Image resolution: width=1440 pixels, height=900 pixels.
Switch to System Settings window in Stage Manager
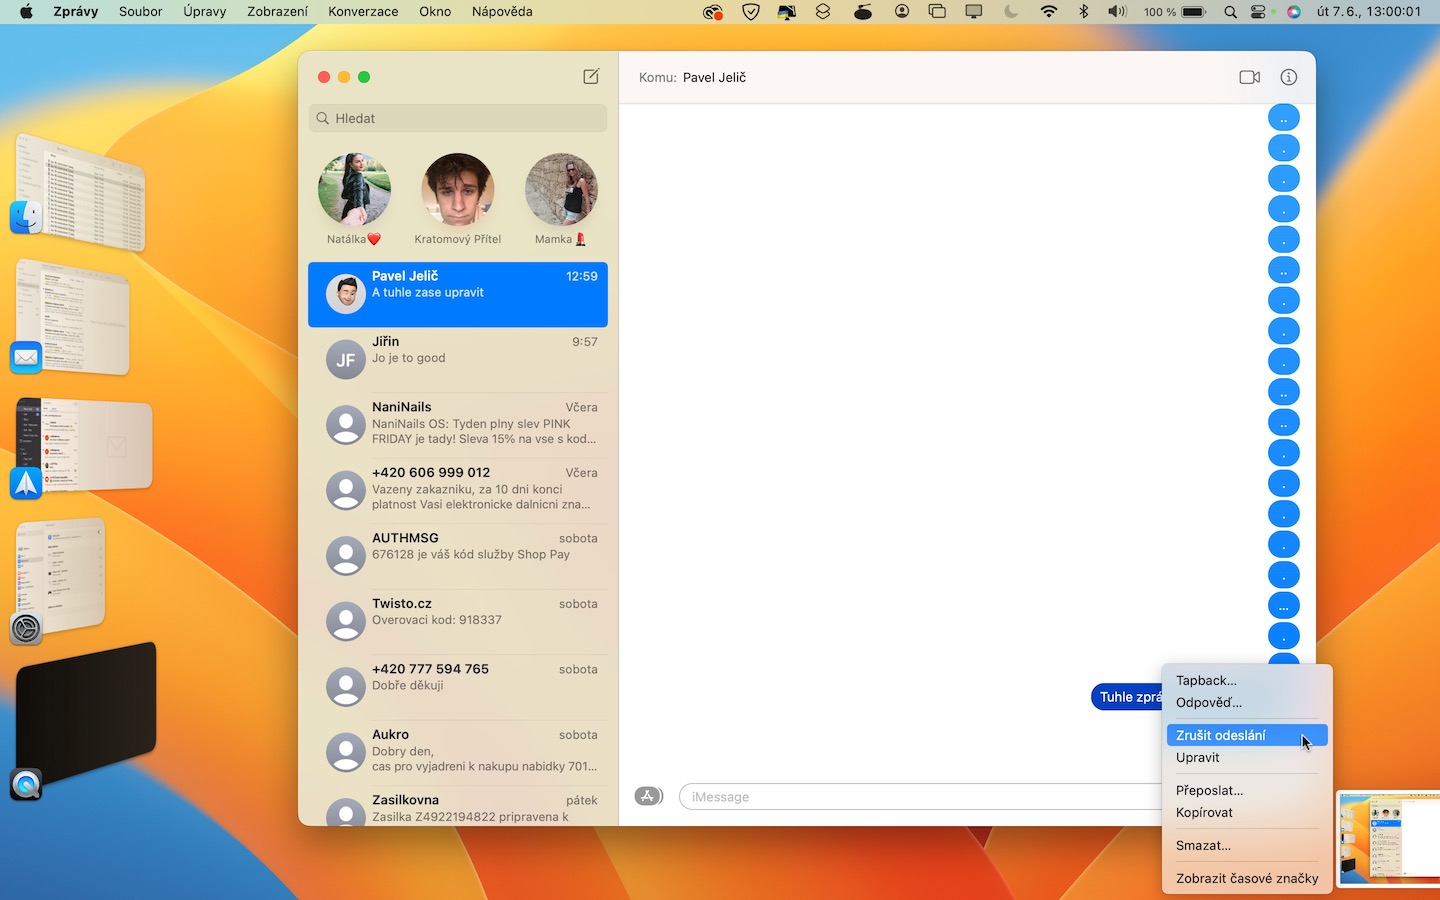click(x=60, y=580)
